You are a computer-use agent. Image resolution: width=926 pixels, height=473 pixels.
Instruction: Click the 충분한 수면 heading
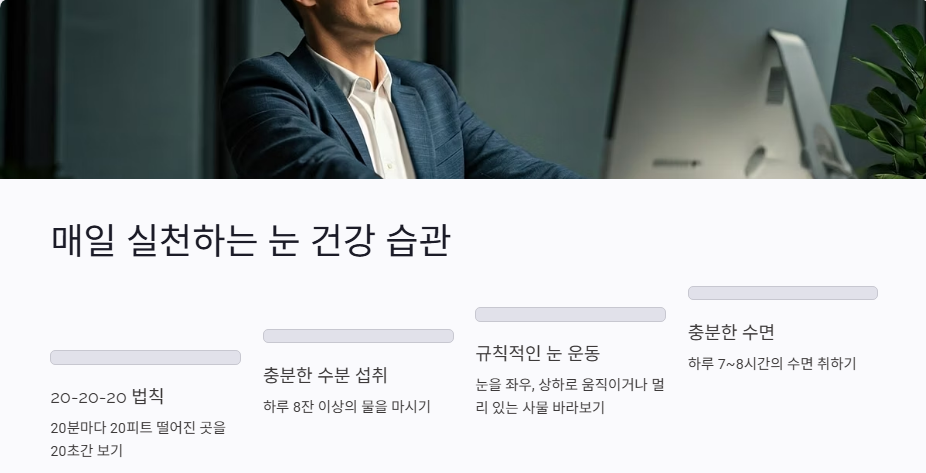click(x=731, y=332)
